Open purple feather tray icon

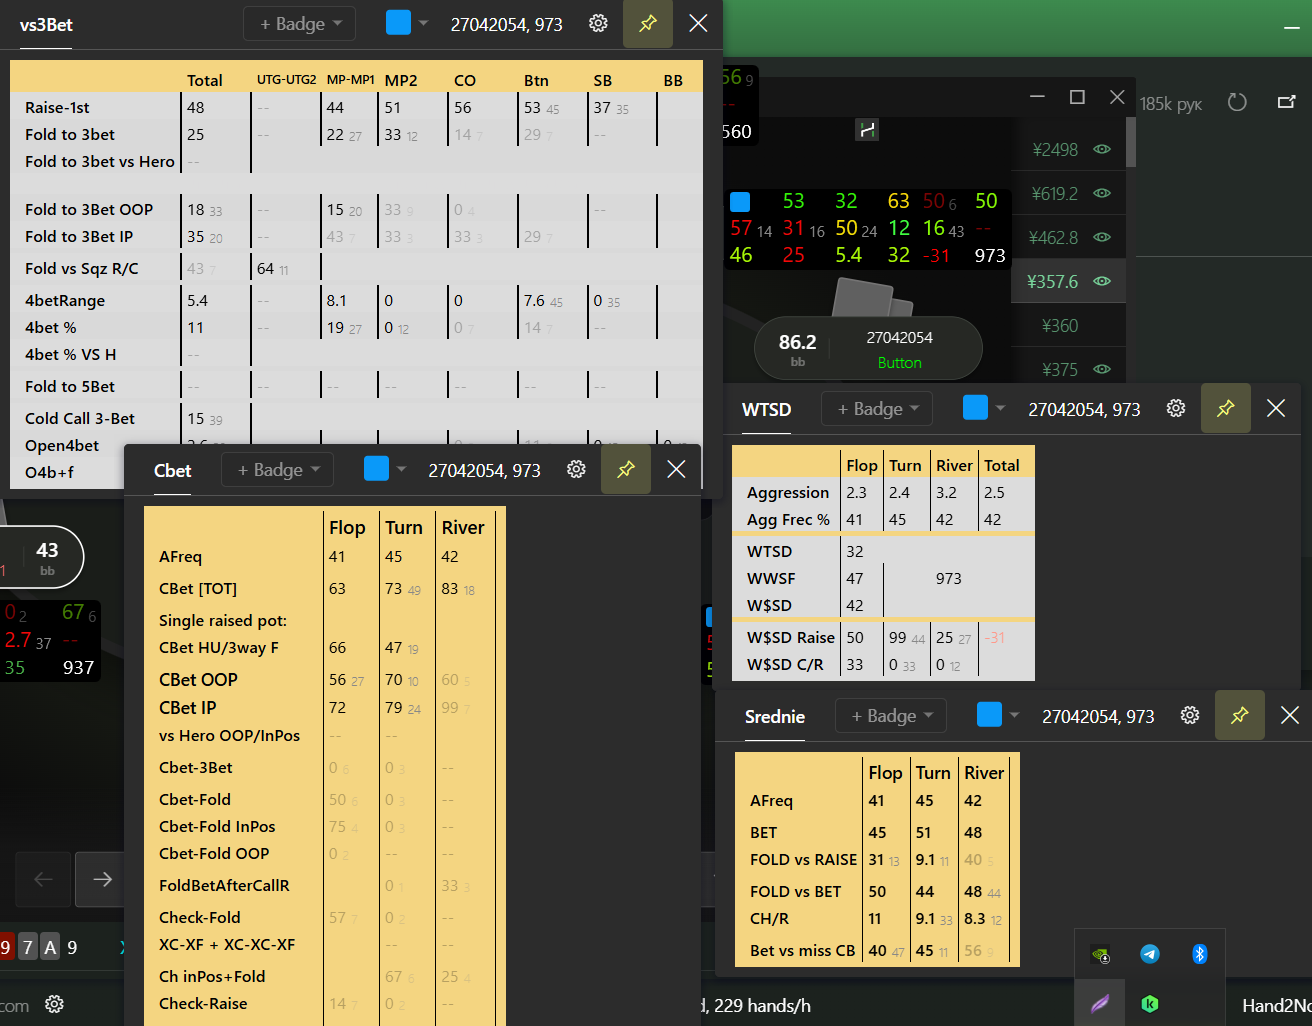[1100, 1004]
